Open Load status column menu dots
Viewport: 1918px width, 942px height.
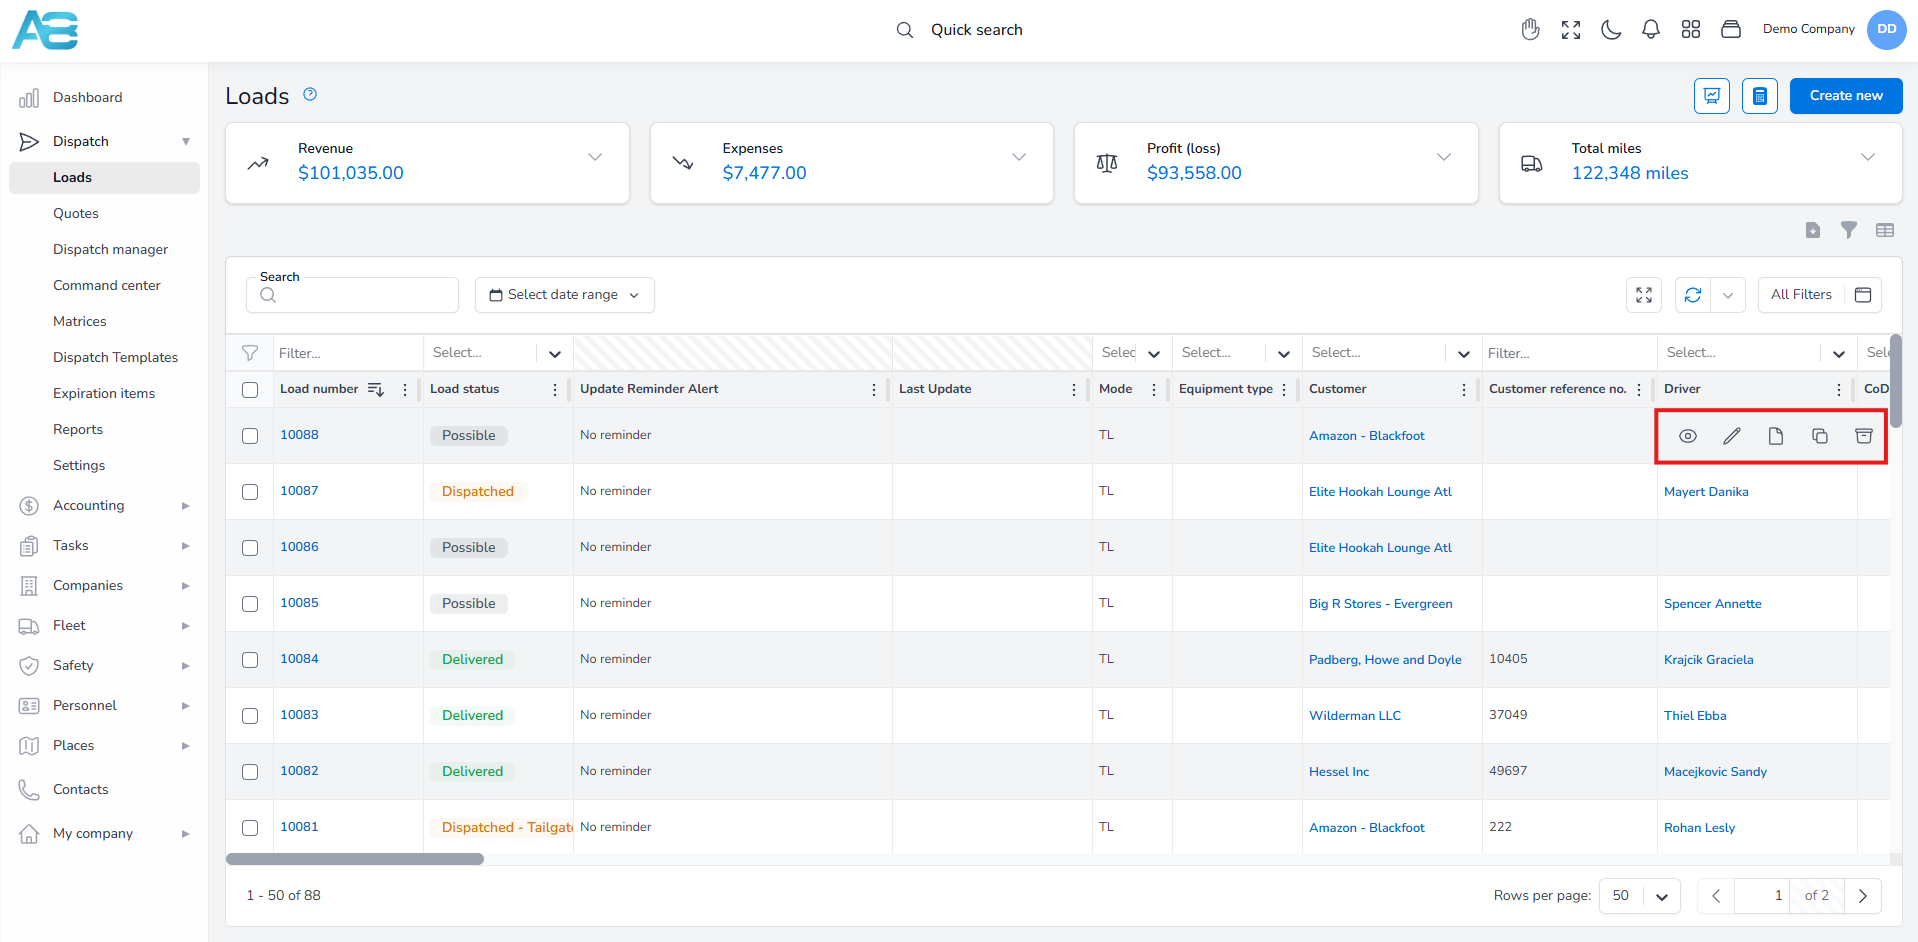click(555, 390)
